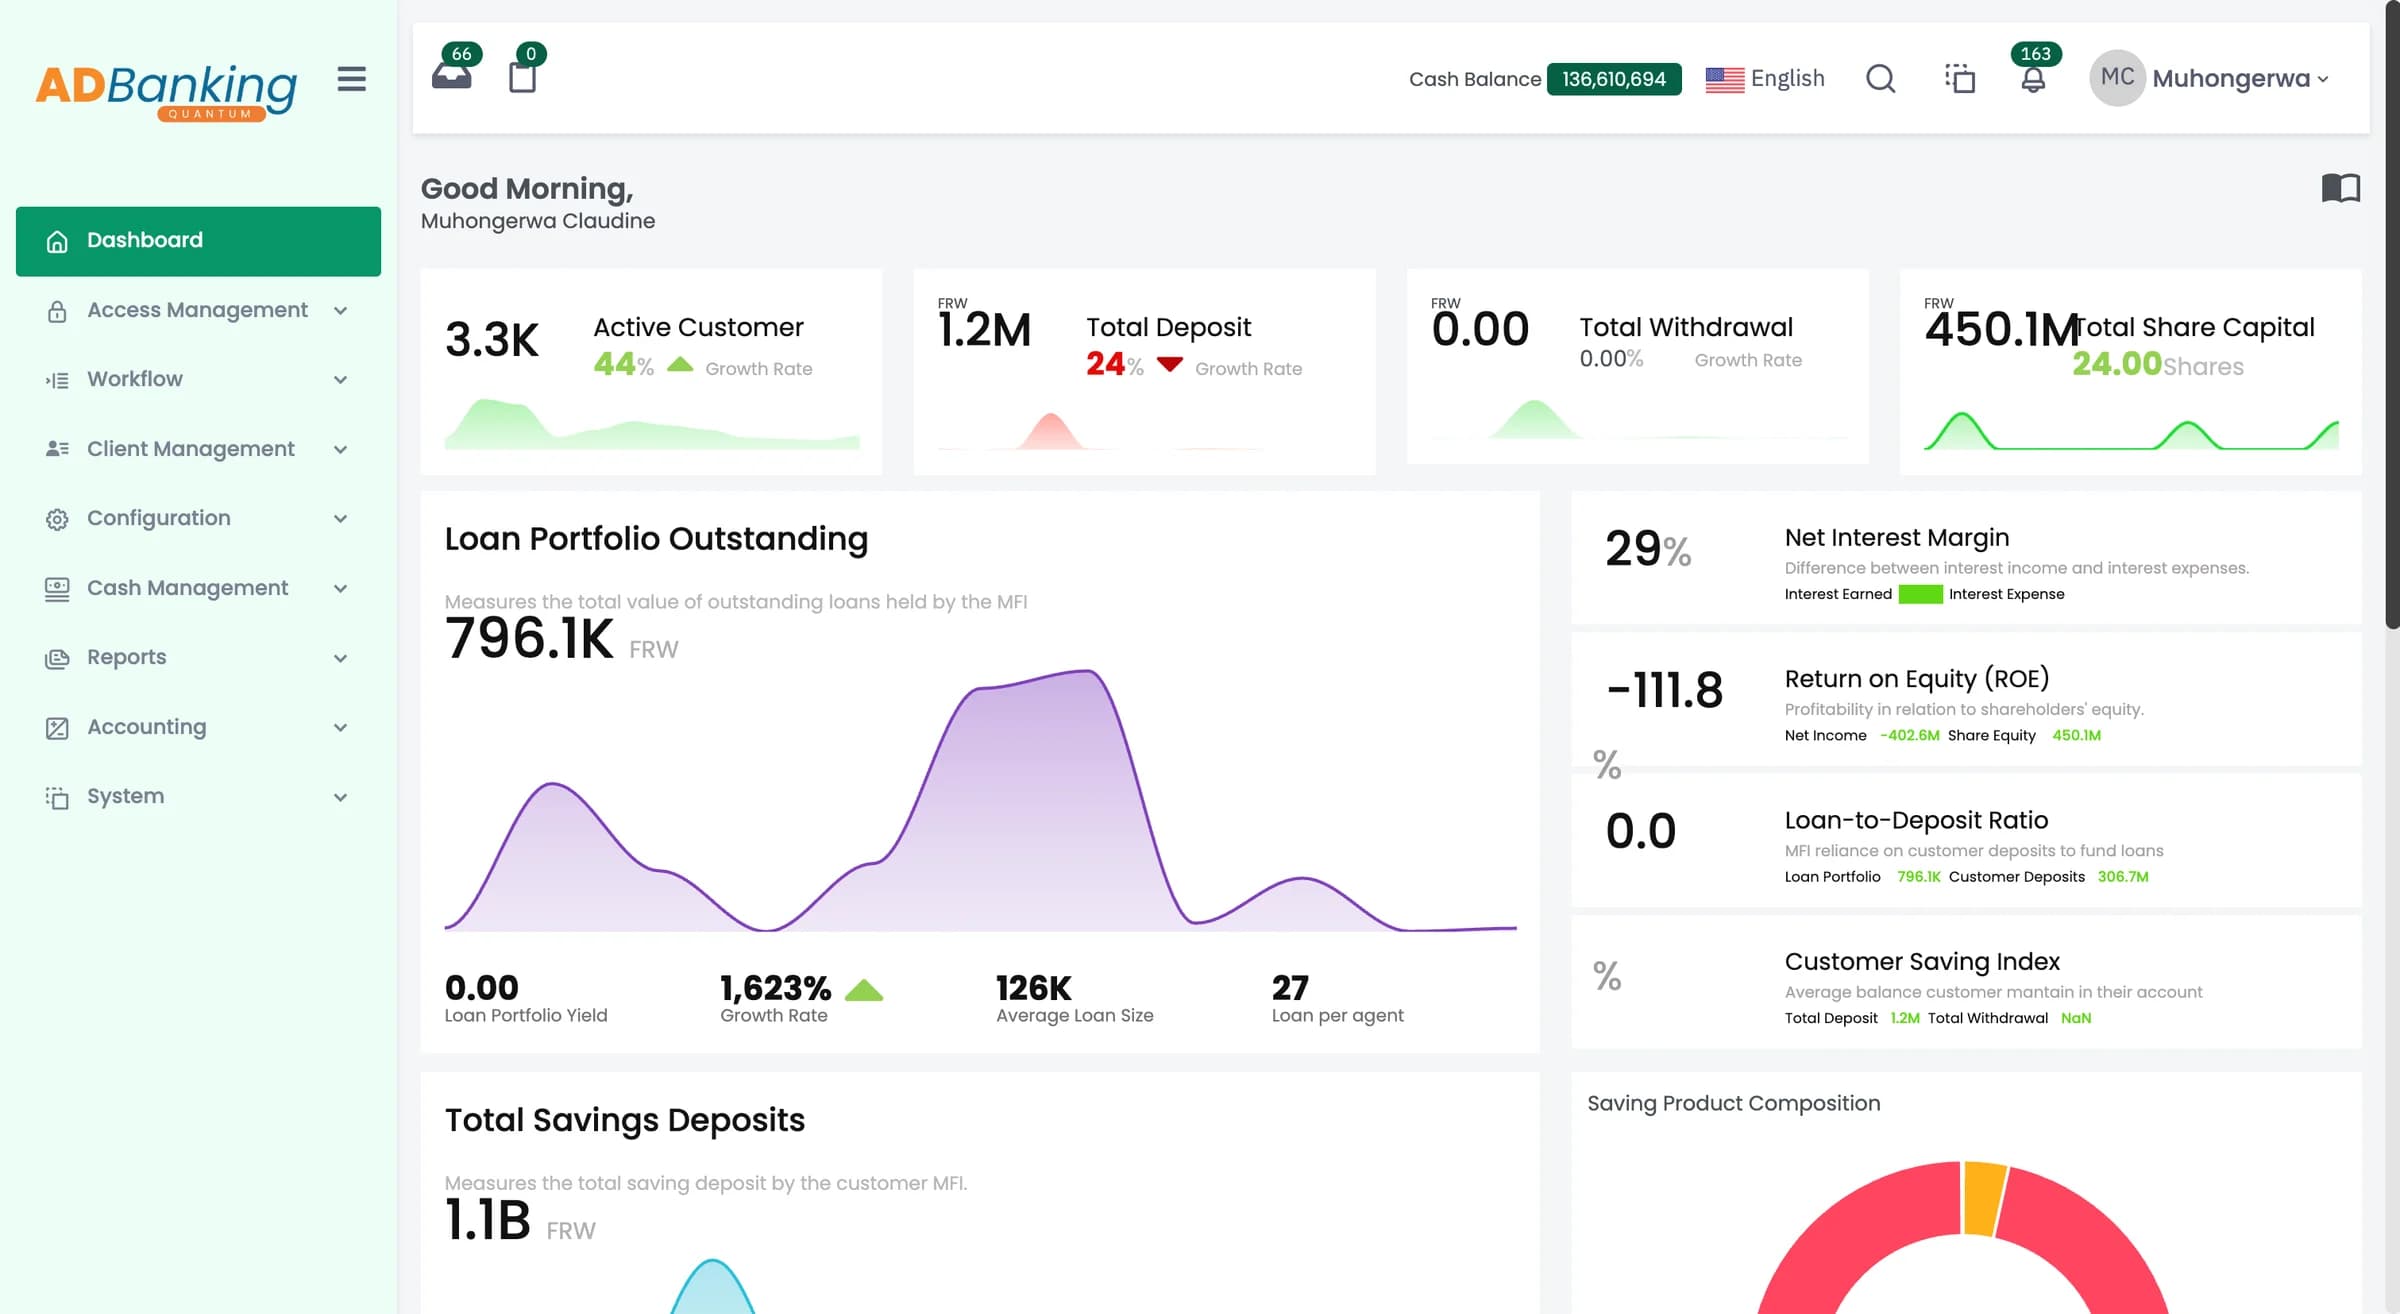Click the Client Management people icon
The image size is (2400, 1314).
coord(57,449)
